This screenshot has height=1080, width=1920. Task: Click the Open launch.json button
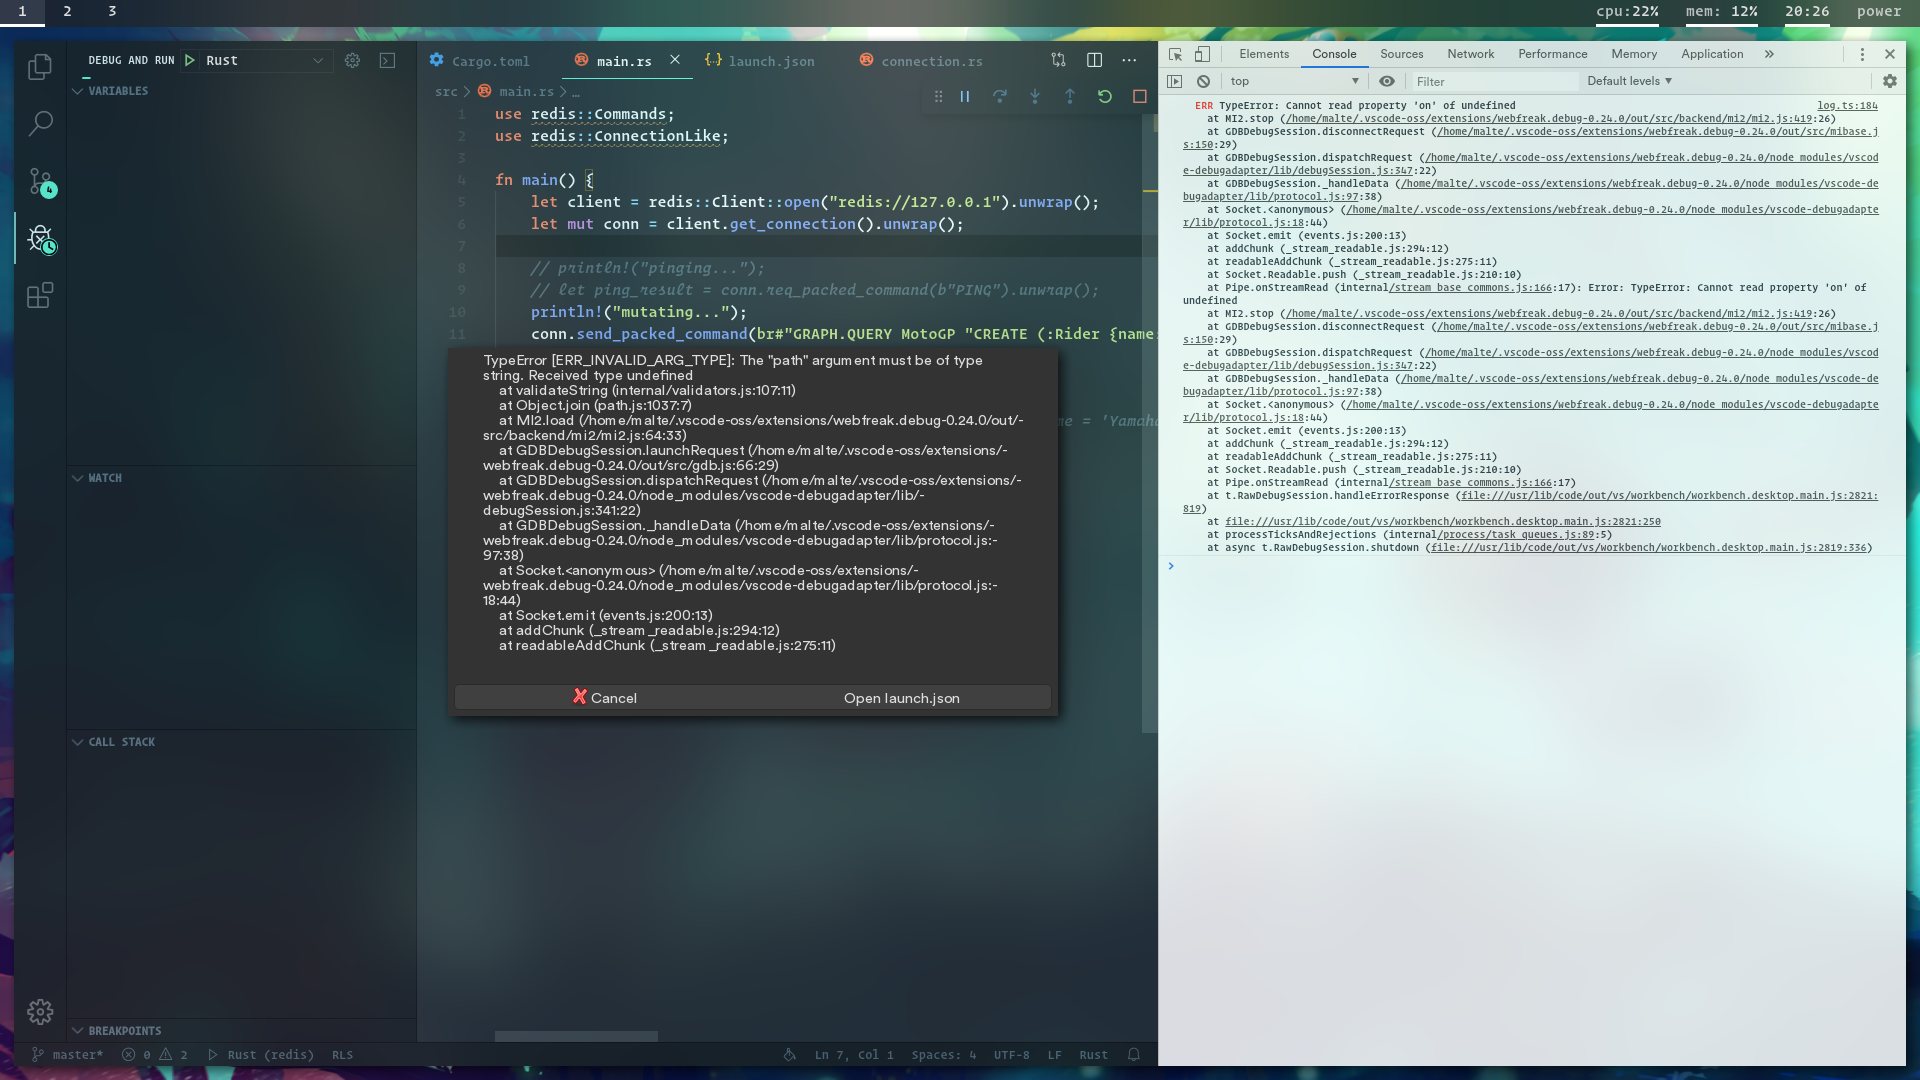click(x=901, y=699)
